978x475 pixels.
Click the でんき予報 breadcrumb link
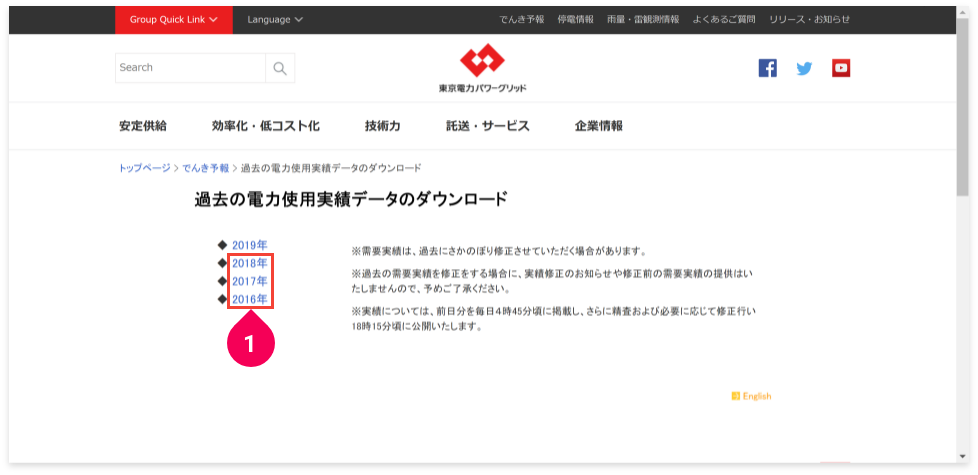[206, 168]
